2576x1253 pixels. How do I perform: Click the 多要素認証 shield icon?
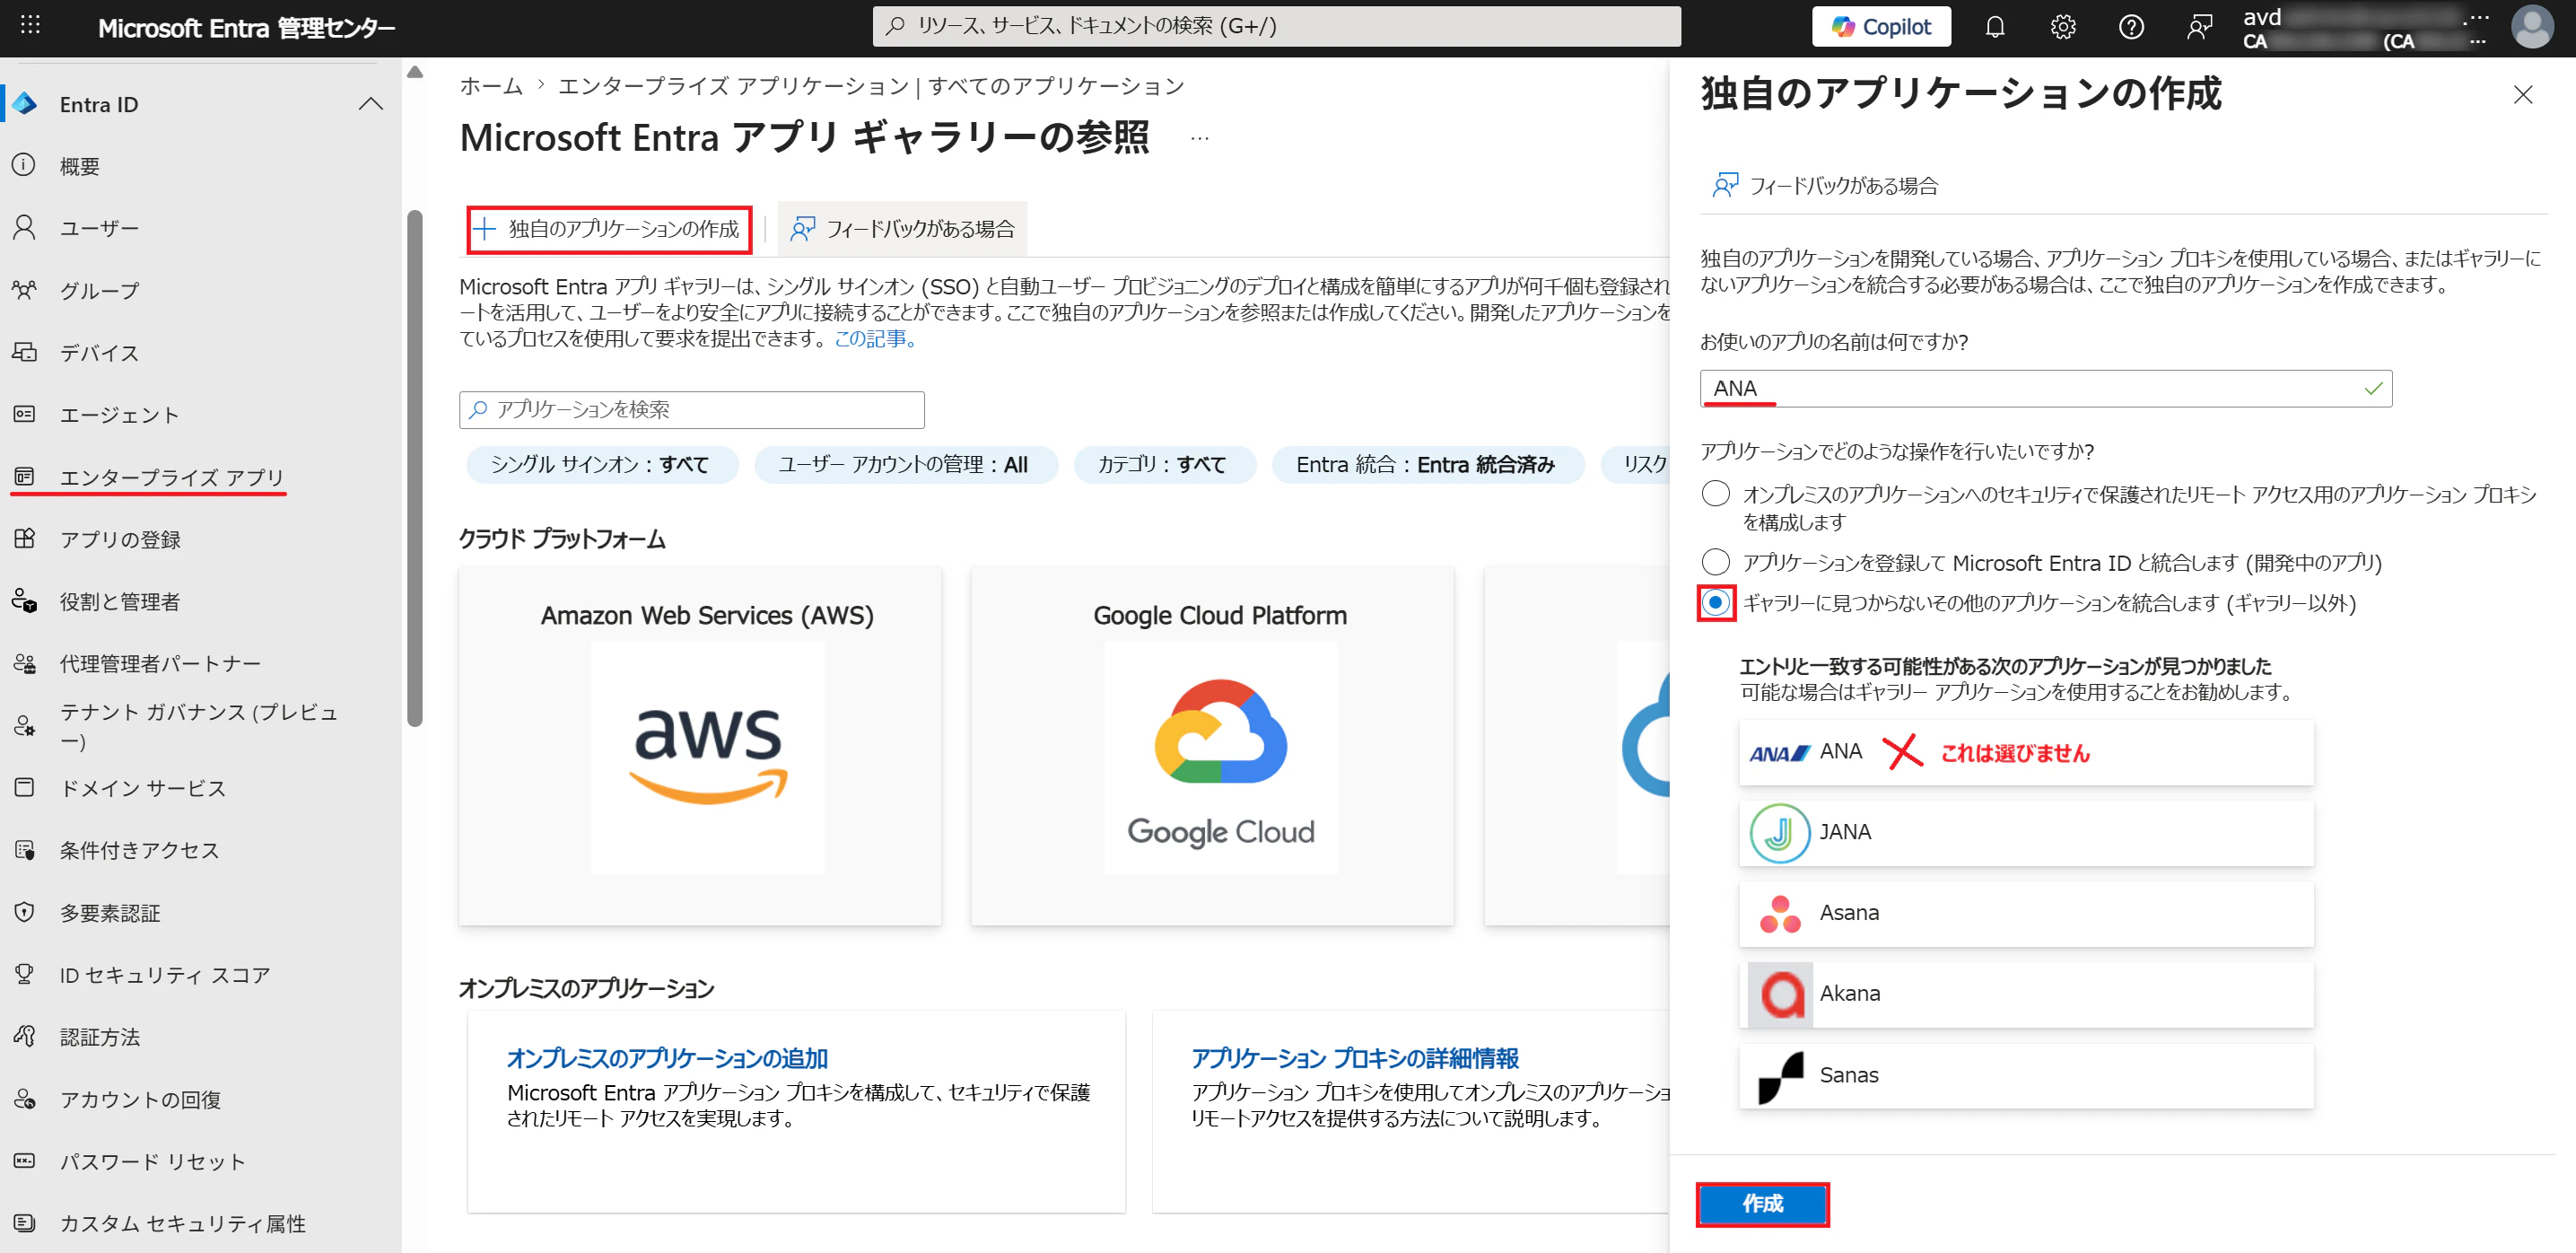[x=24, y=912]
